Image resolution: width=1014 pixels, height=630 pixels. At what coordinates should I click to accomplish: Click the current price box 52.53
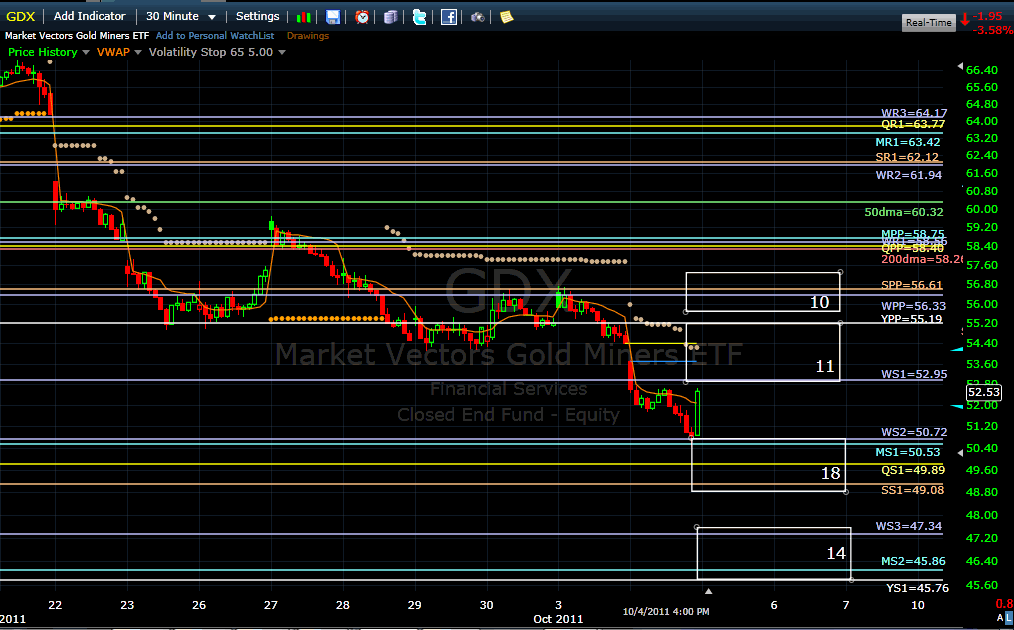coord(984,392)
